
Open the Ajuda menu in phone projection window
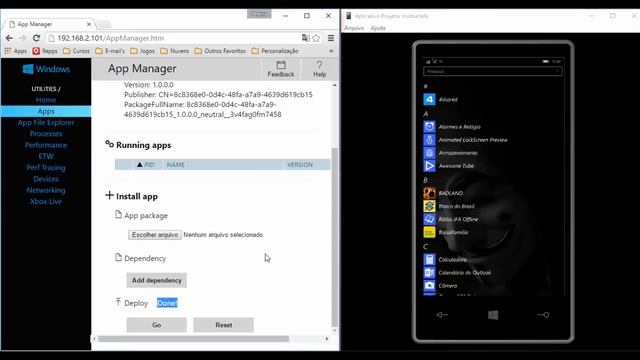click(x=378, y=28)
